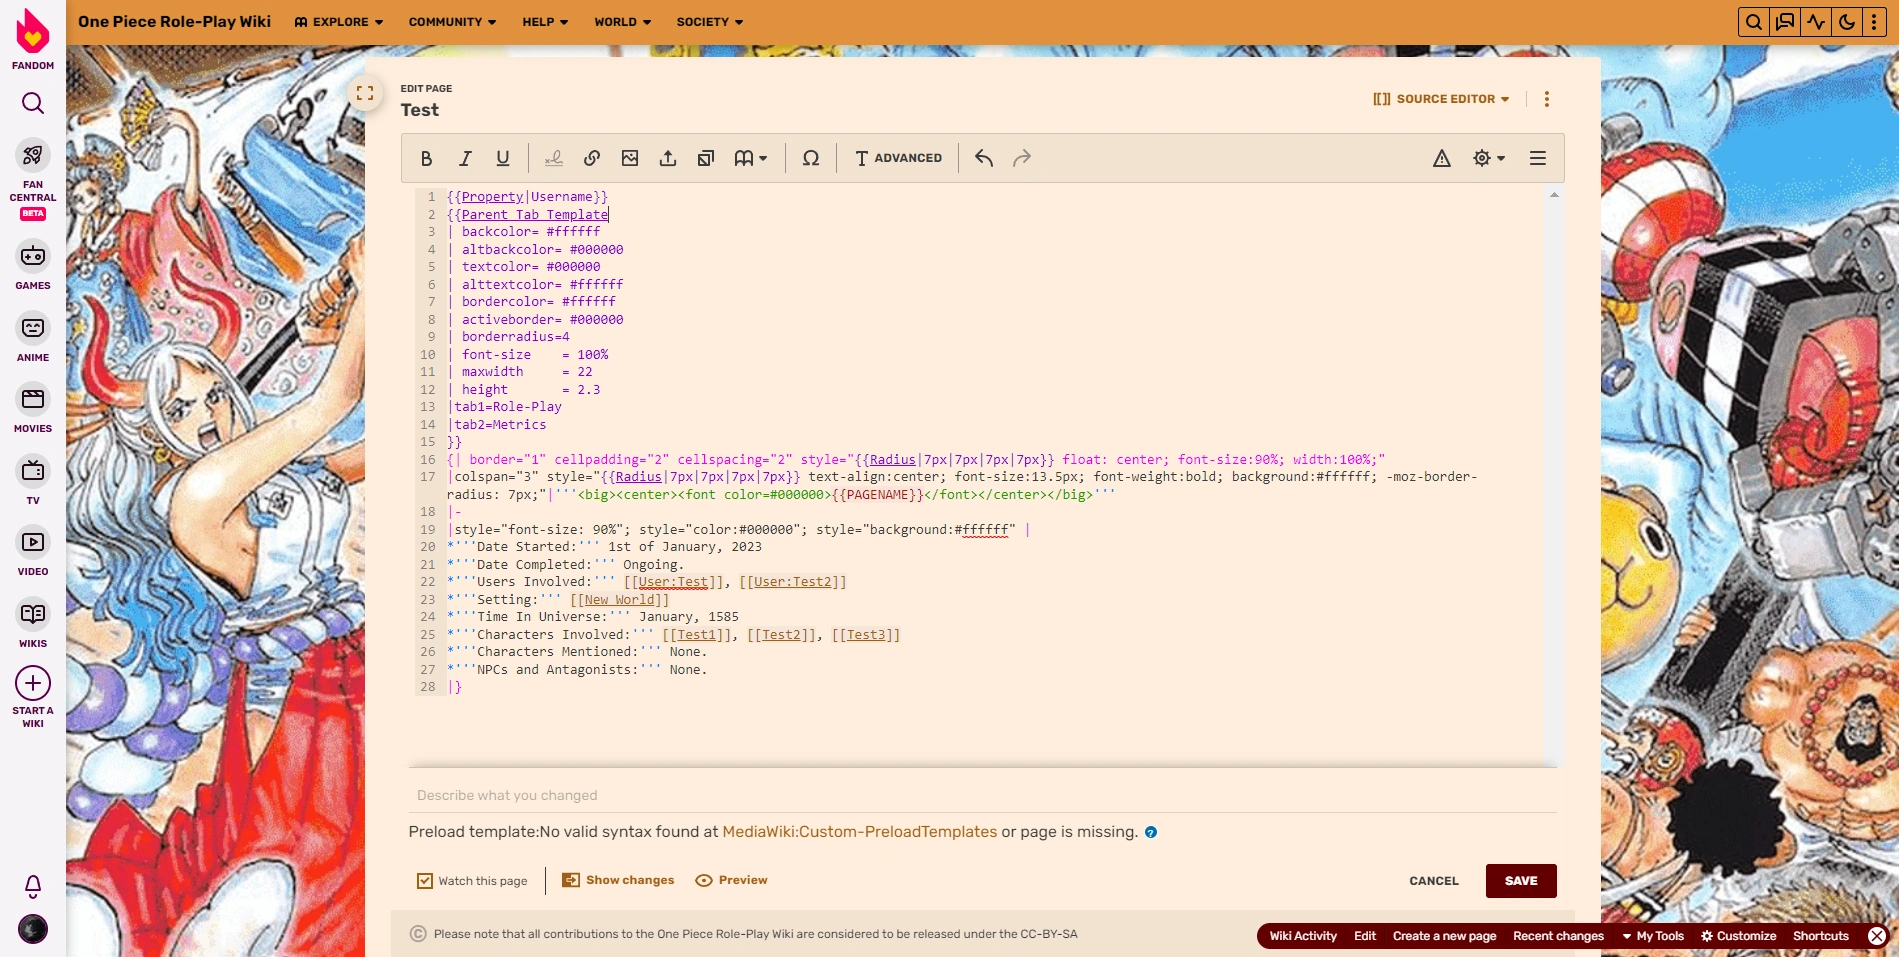Screen dimensions: 1899x957
Task: Toggle the Watch this page checkbox
Action: (x=425, y=881)
